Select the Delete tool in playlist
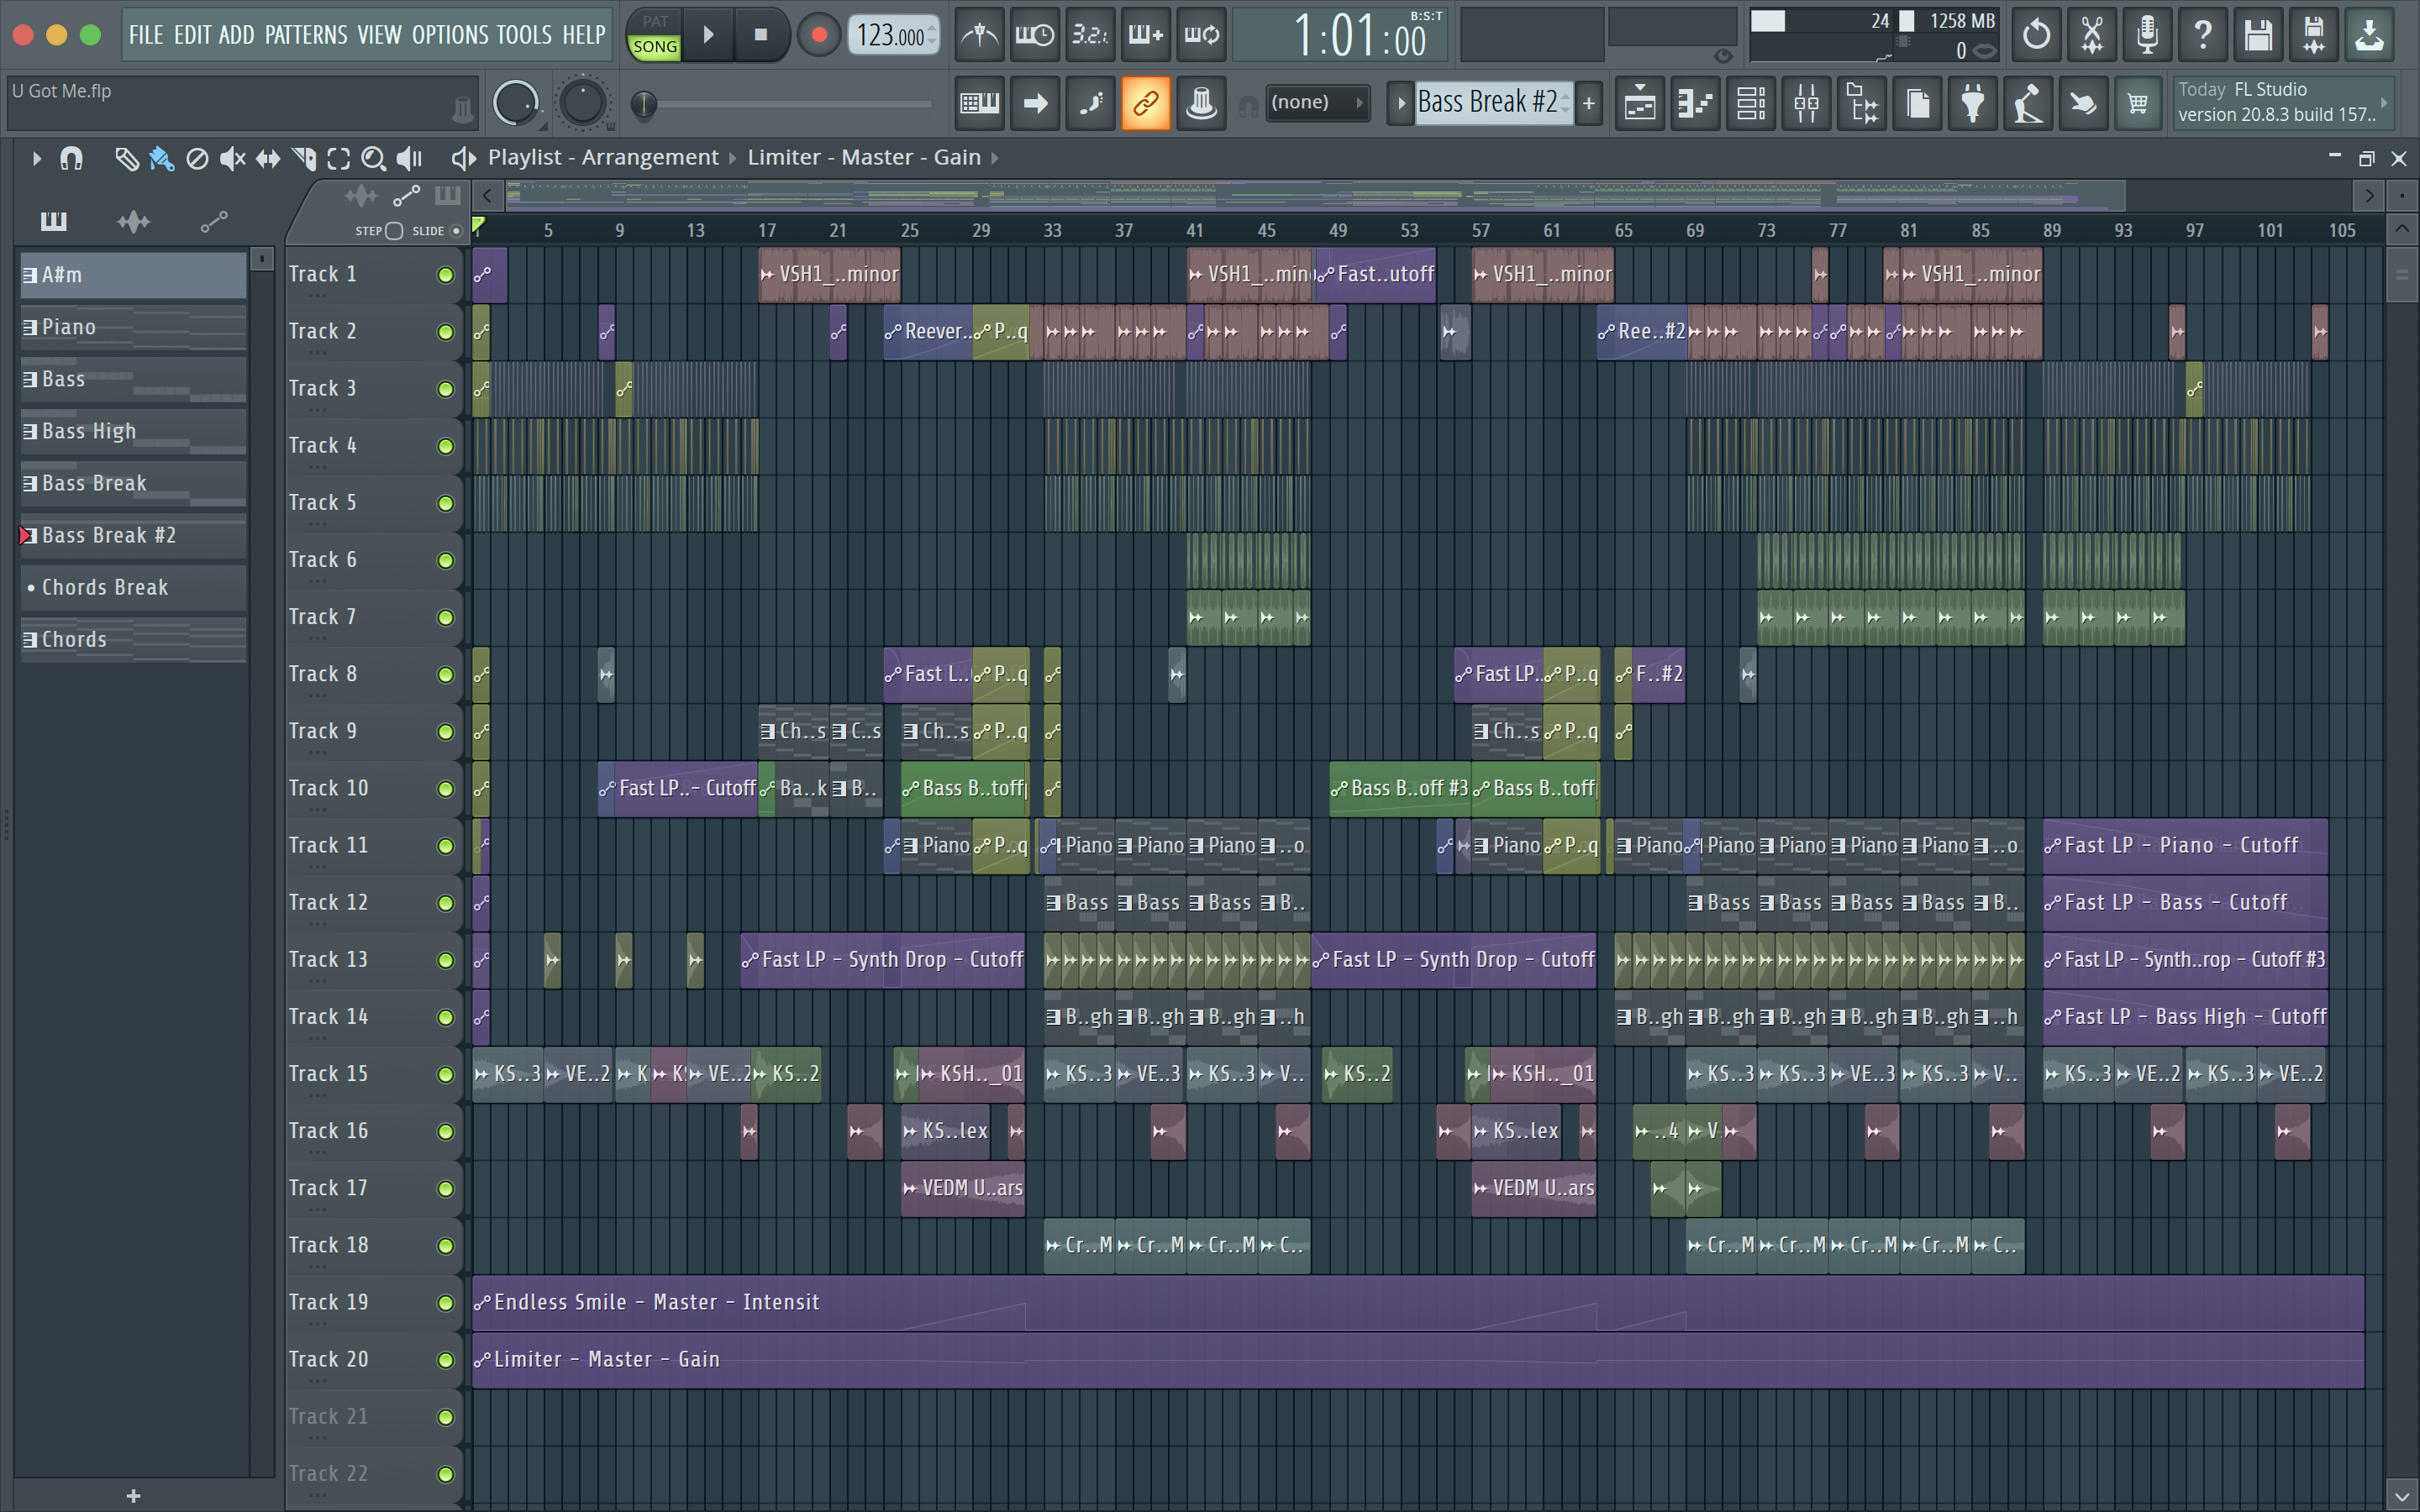The height and width of the screenshot is (1512, 2420). pyautogui.click(x=197, y=158)
